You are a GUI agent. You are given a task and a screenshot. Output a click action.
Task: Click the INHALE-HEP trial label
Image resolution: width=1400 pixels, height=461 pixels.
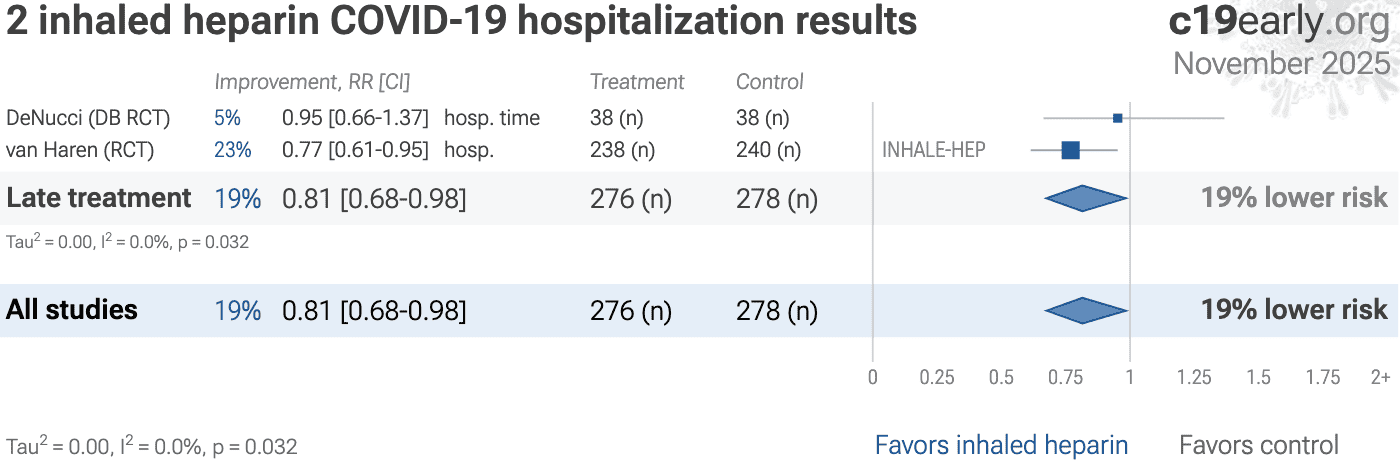pos(933,150)
